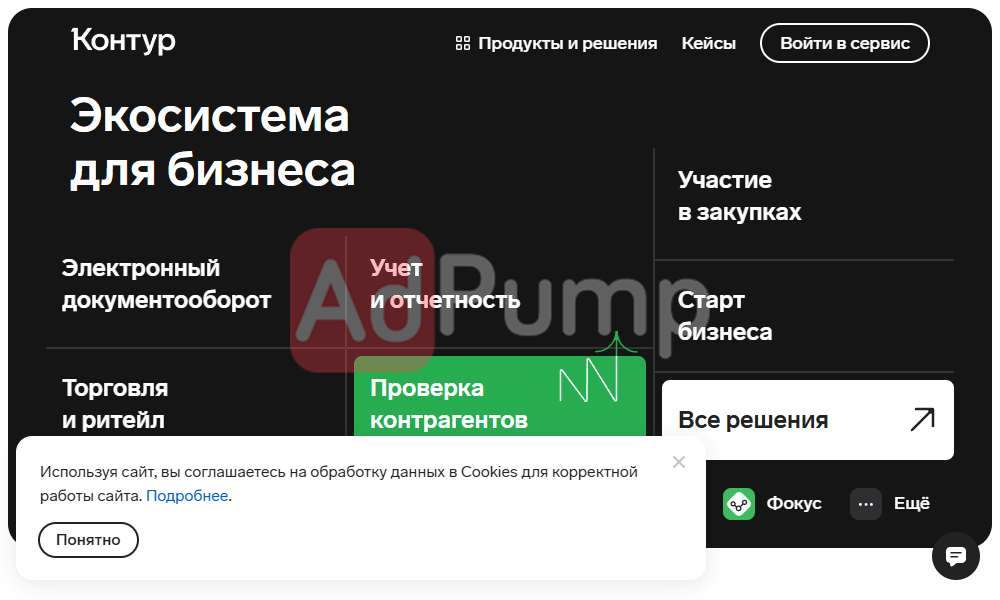The image size is (1000, 600).
Task: Open Участие в закупках section
Action: pyautogui.click(x=740, y=196)
